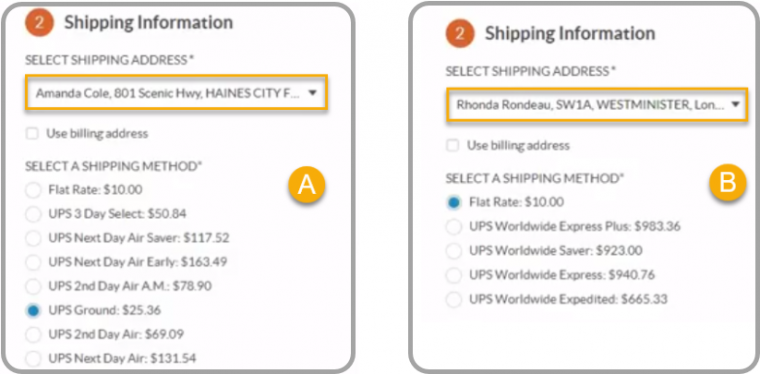Screen dimensions: 760x374
Task: Open the Rhonda Rondeau shipping address dropdown
Action: pyautogui.click(x=596, y=104)
